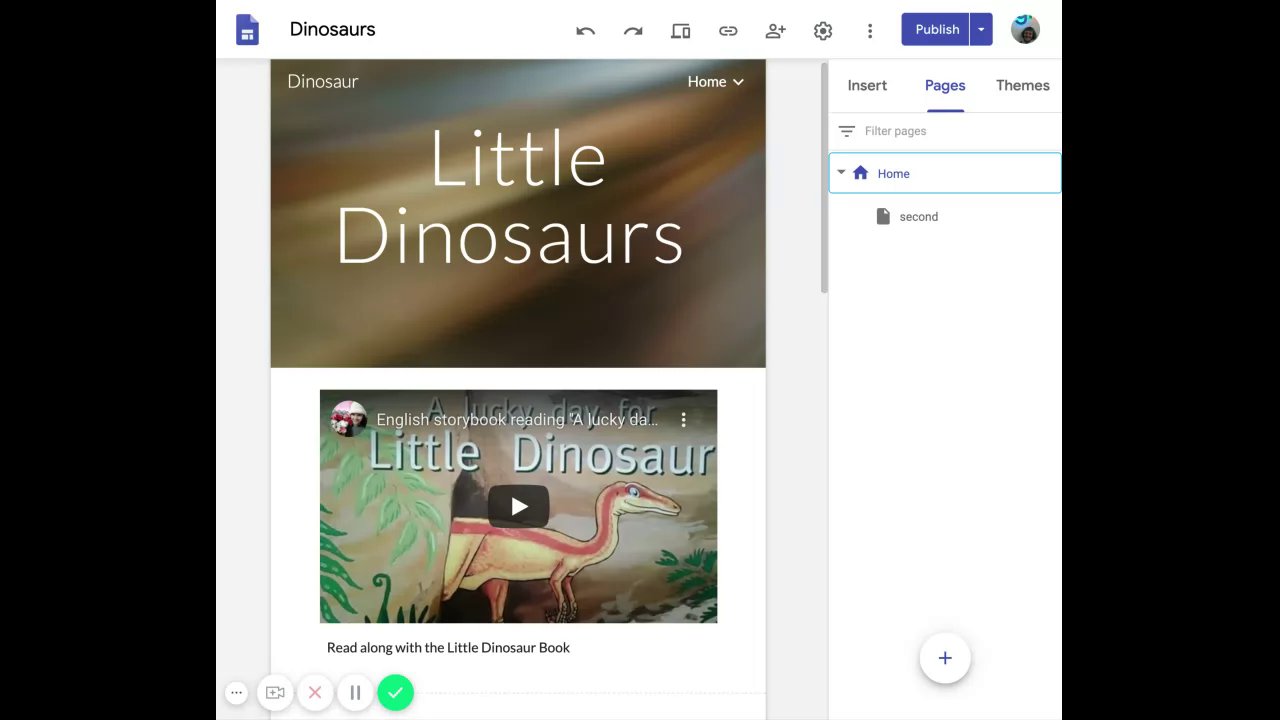Screen dimensions: 1280x720
Task: Click the editor canvas vertical scrollbar
Action: 824,178
